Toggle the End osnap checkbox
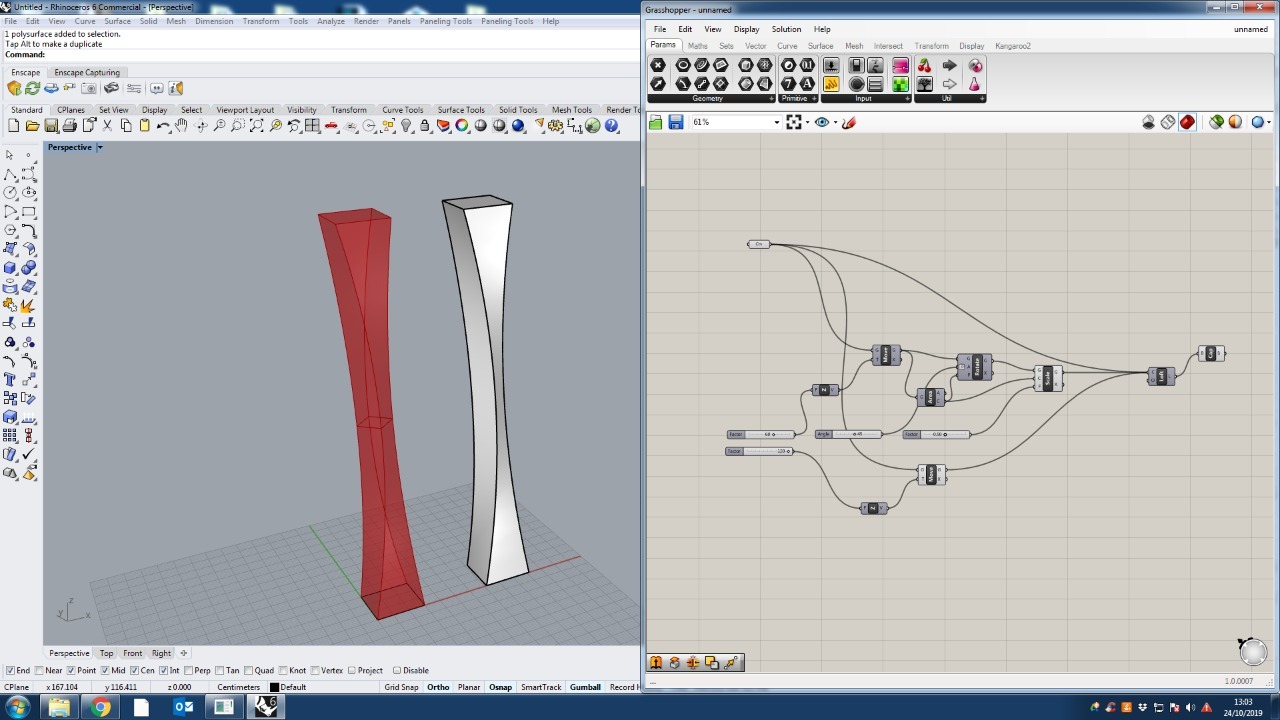The width and height of the screenshot is (1280, 720). [10, 671]
